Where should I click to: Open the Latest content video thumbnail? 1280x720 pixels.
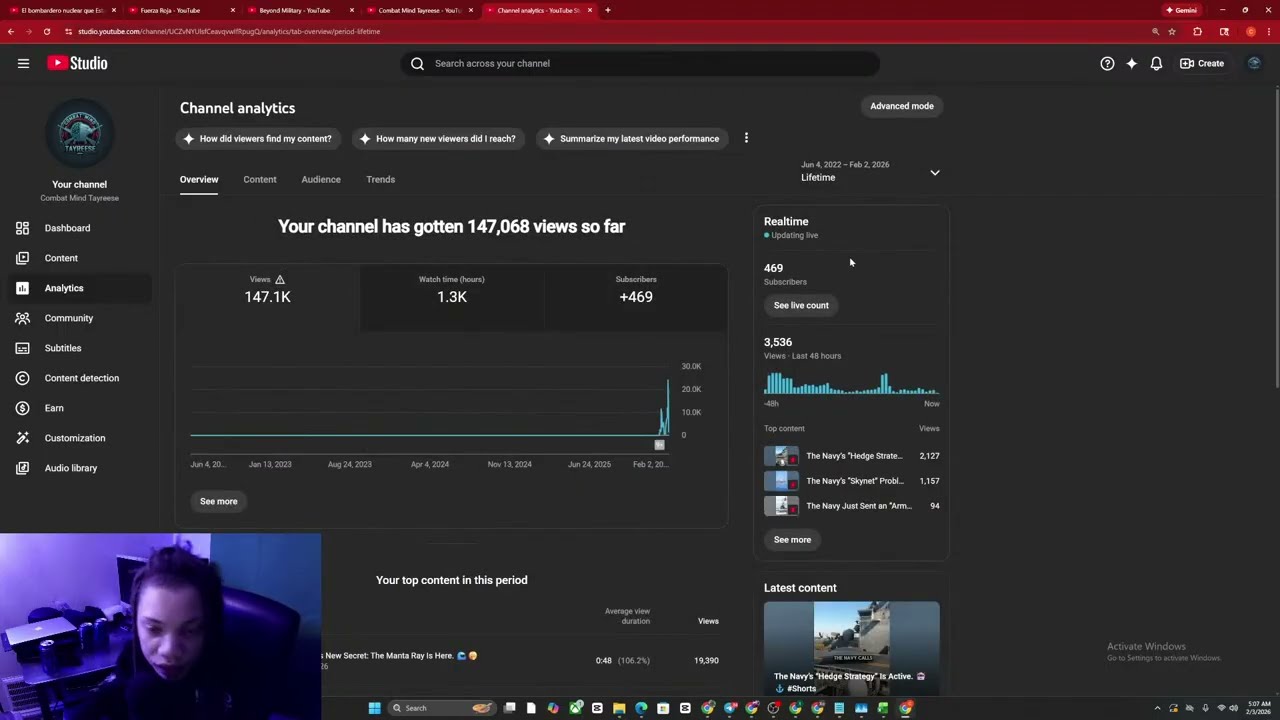[x=852, y=649]
